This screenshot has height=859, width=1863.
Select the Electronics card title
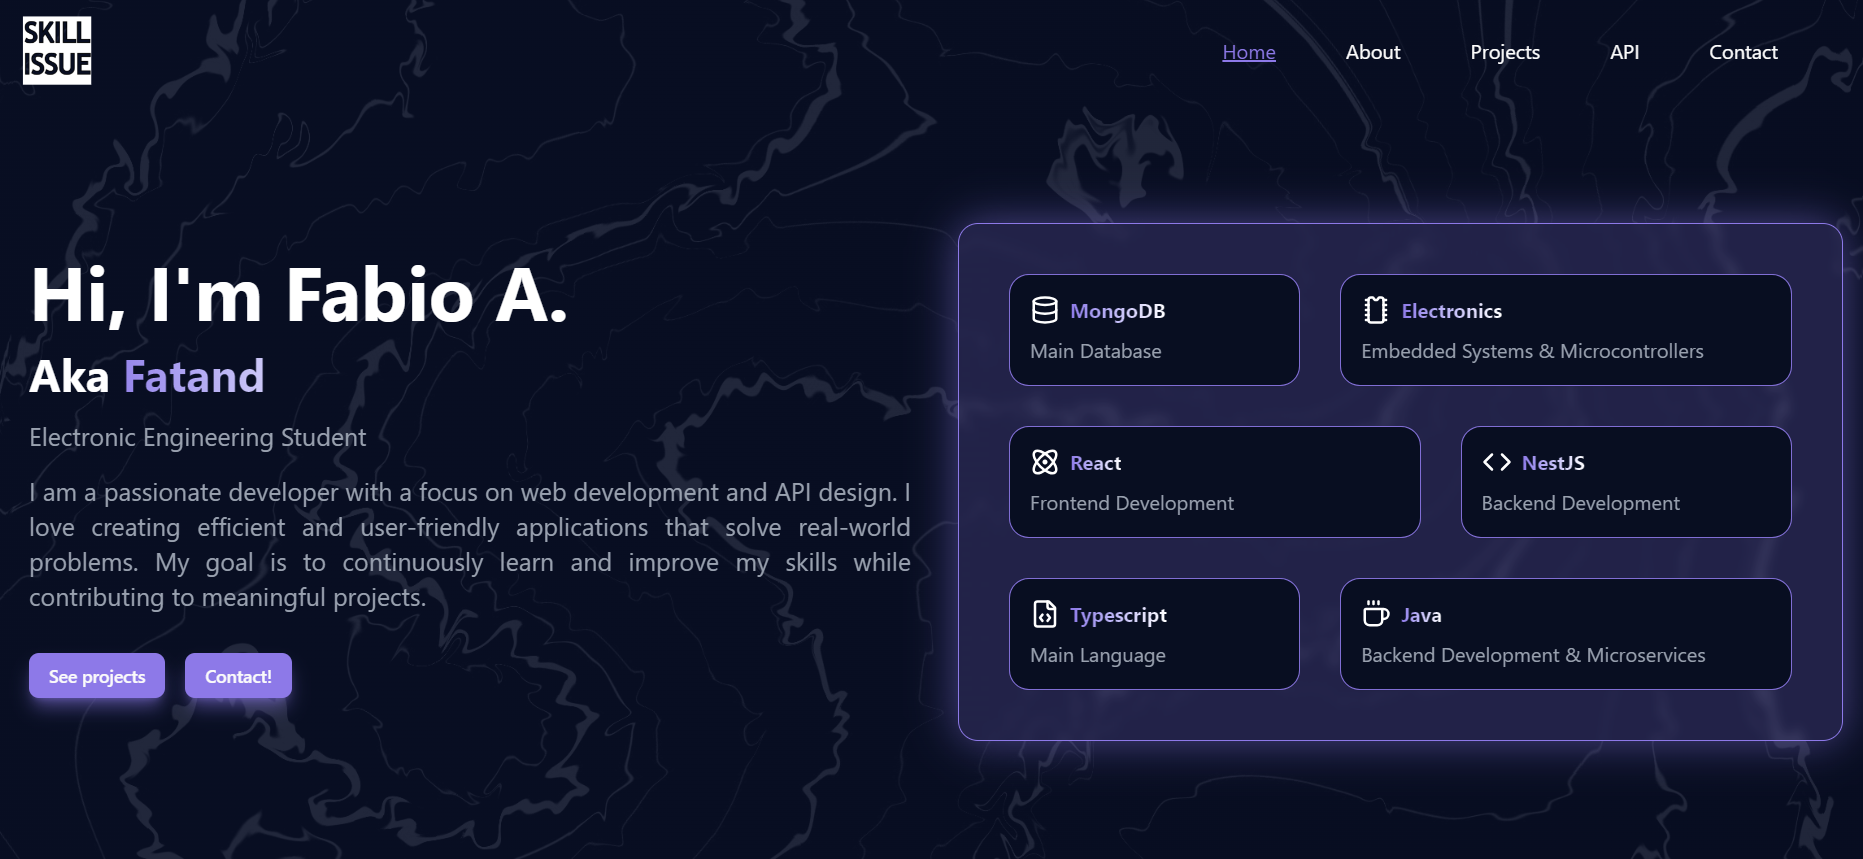click(x=1451, y=311)
